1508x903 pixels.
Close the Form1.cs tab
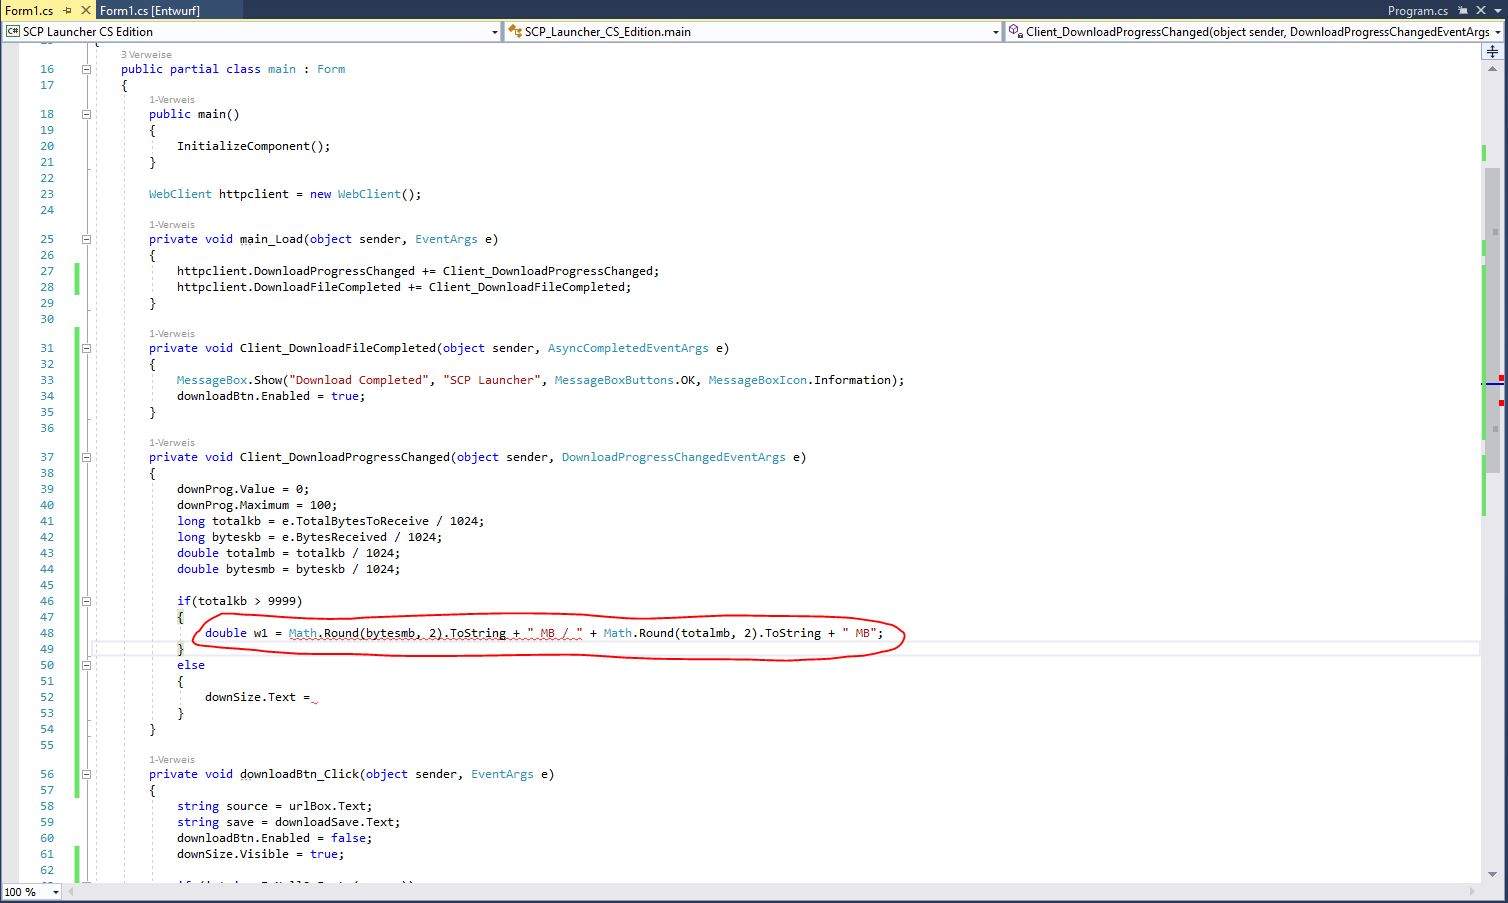point(84,10)
